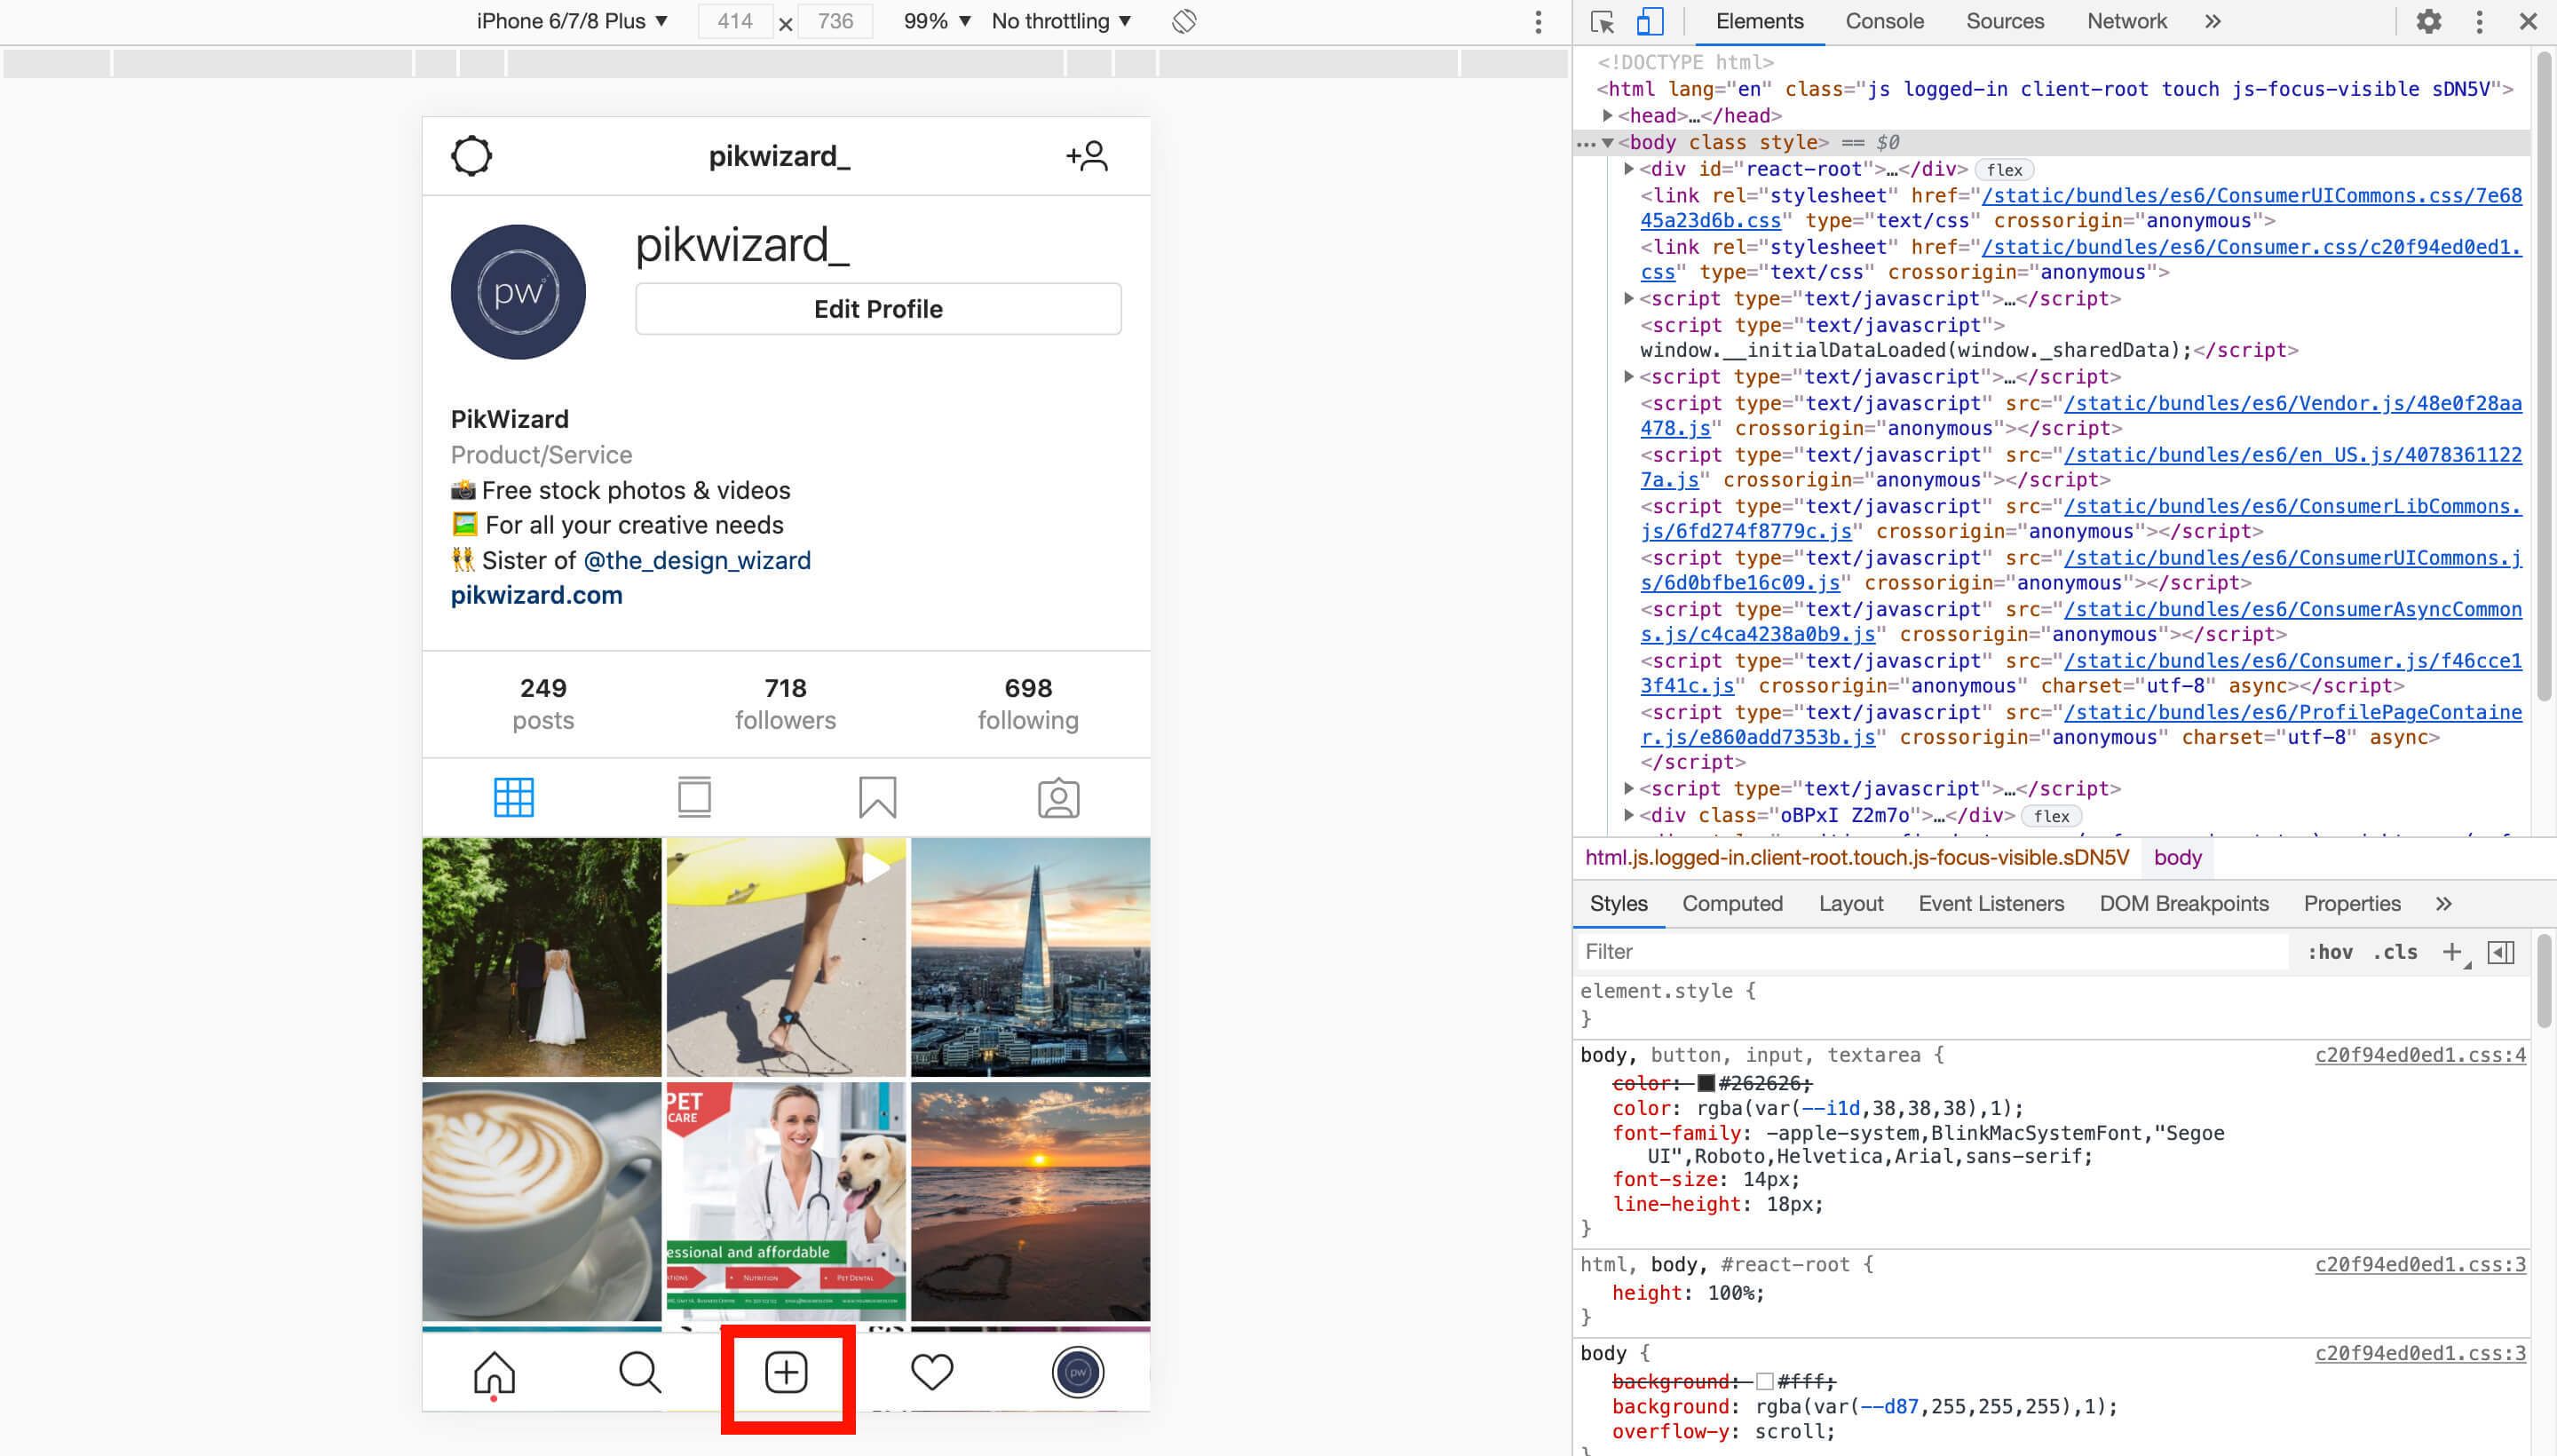Expand the react-root div node
Screen dimensions: 2557x1456
[x=1629, y=169]
